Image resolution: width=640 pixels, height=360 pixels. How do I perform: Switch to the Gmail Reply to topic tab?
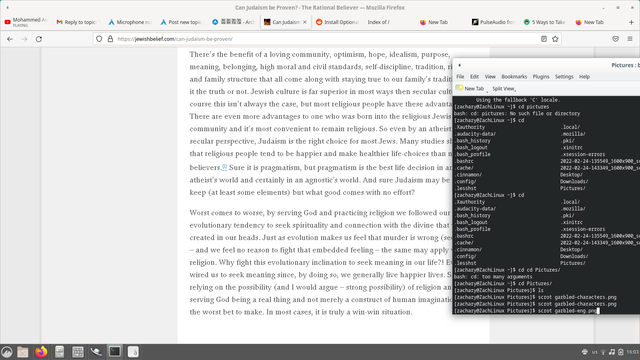click(77, 22)
